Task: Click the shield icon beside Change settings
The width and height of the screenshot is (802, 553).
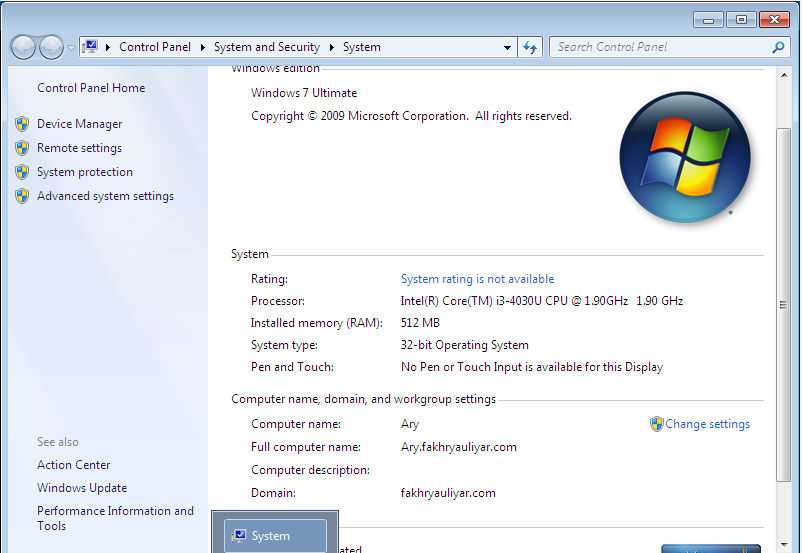Action: pos(657,424)
